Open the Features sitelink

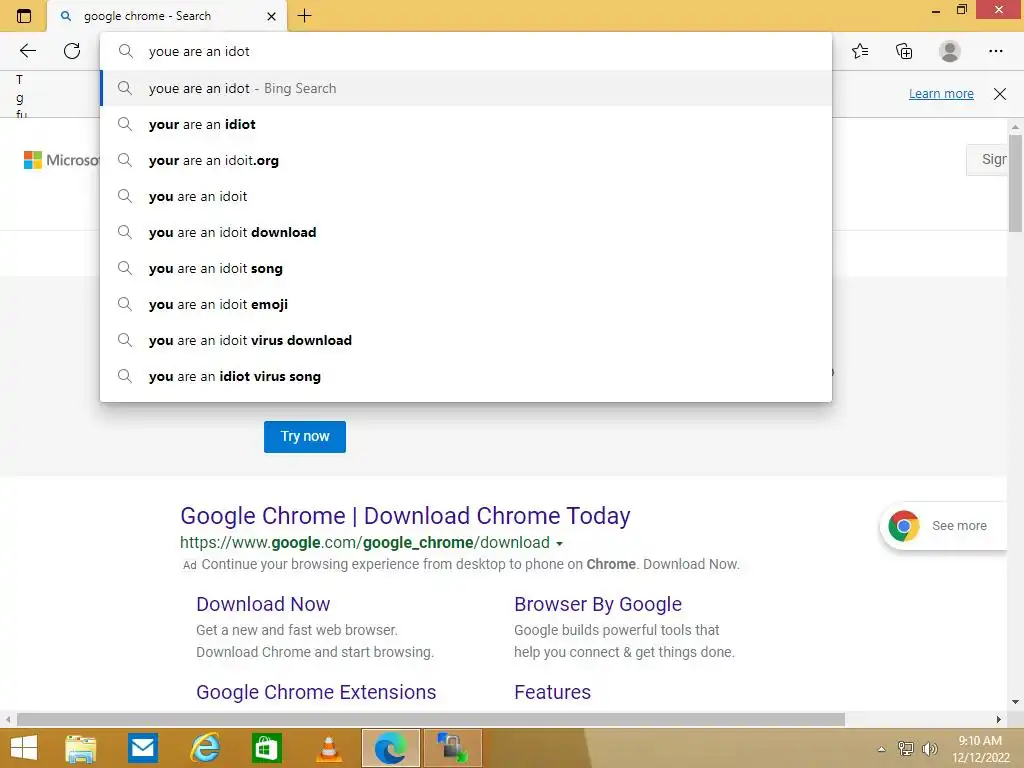(x=552, y=692)
